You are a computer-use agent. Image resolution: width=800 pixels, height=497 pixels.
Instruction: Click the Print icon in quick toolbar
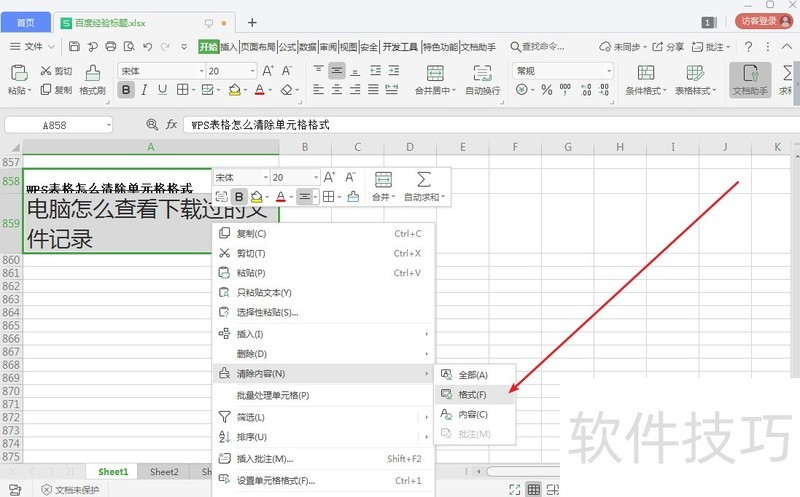coord(111,46)
